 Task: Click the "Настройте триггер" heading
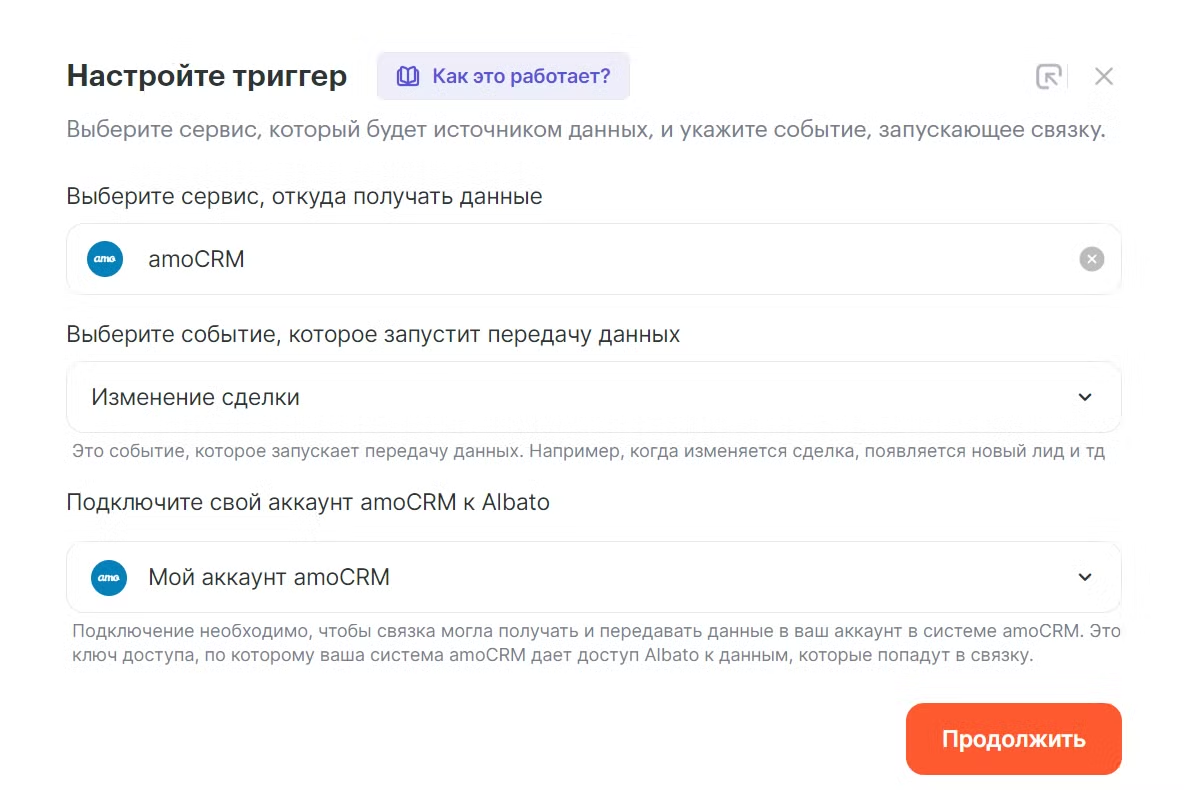[207, 76]
